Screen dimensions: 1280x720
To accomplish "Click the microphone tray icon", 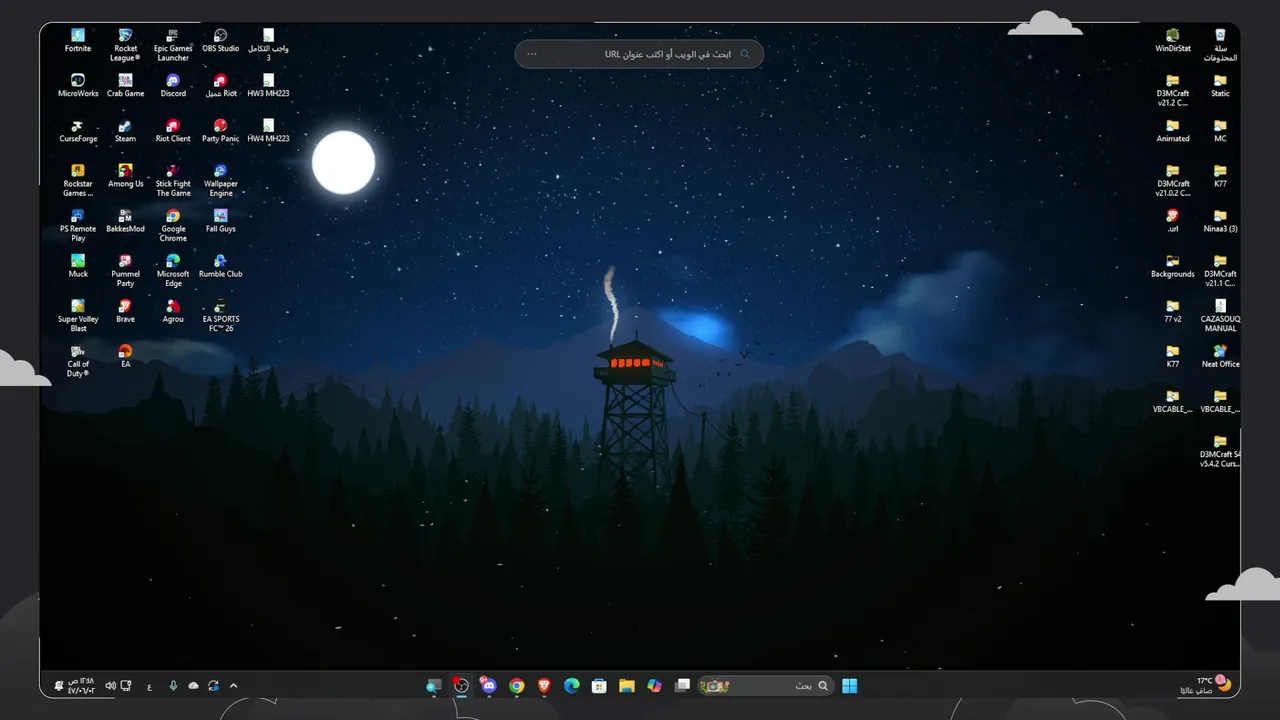I will point(173,686).
